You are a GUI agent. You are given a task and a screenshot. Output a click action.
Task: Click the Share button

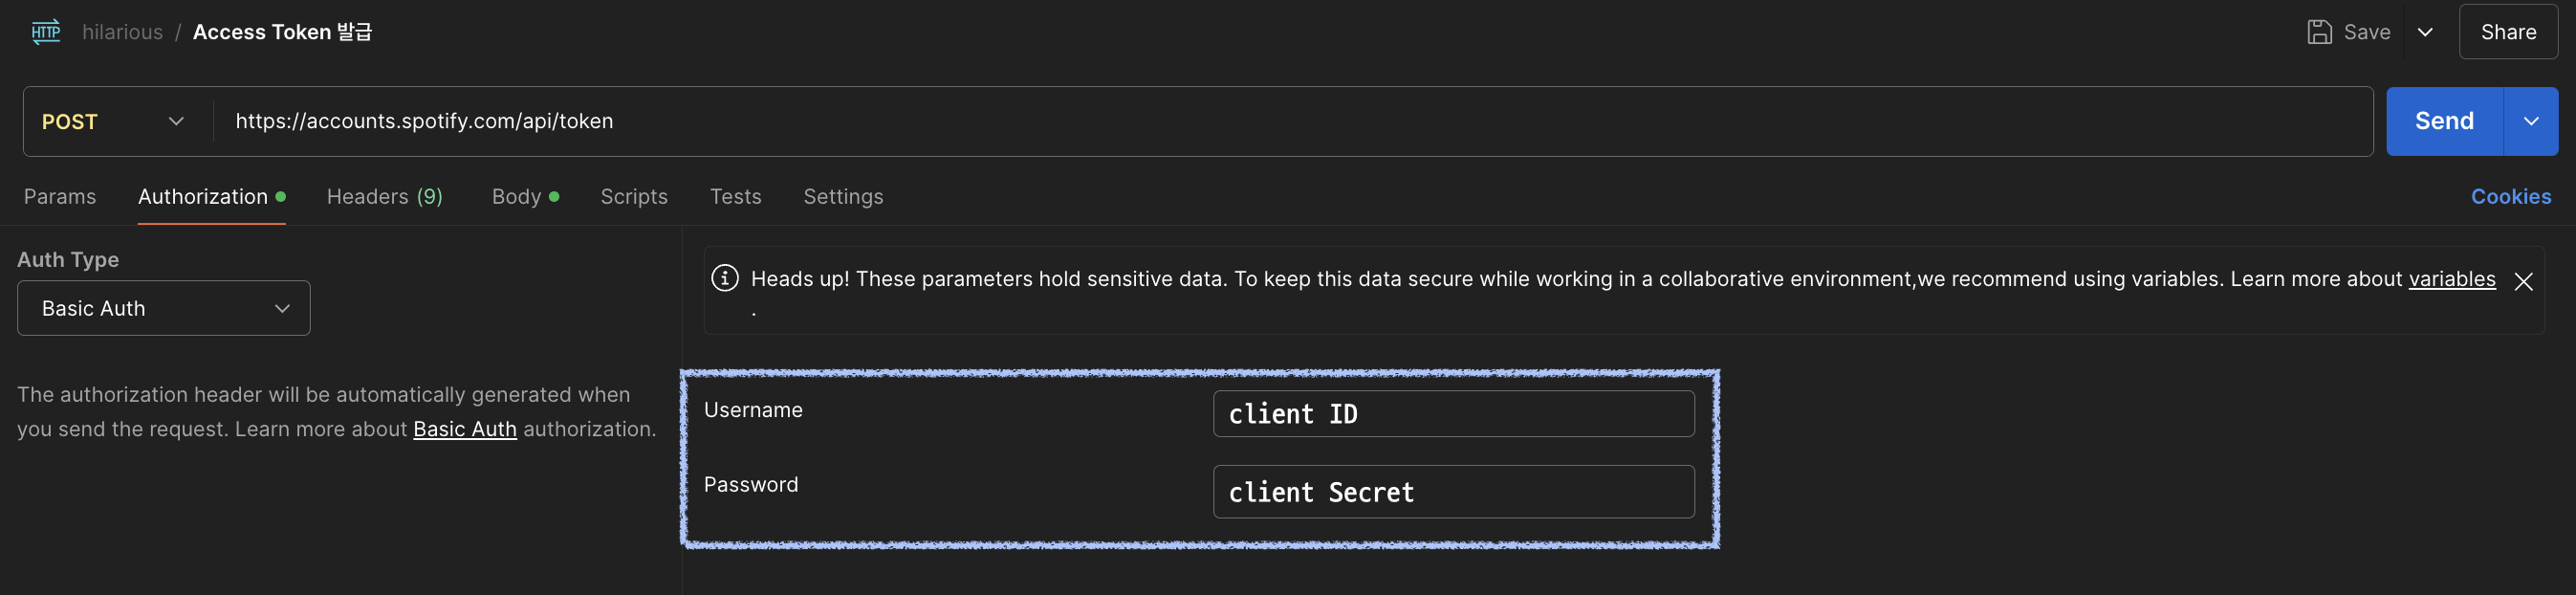pos(2508,32)
